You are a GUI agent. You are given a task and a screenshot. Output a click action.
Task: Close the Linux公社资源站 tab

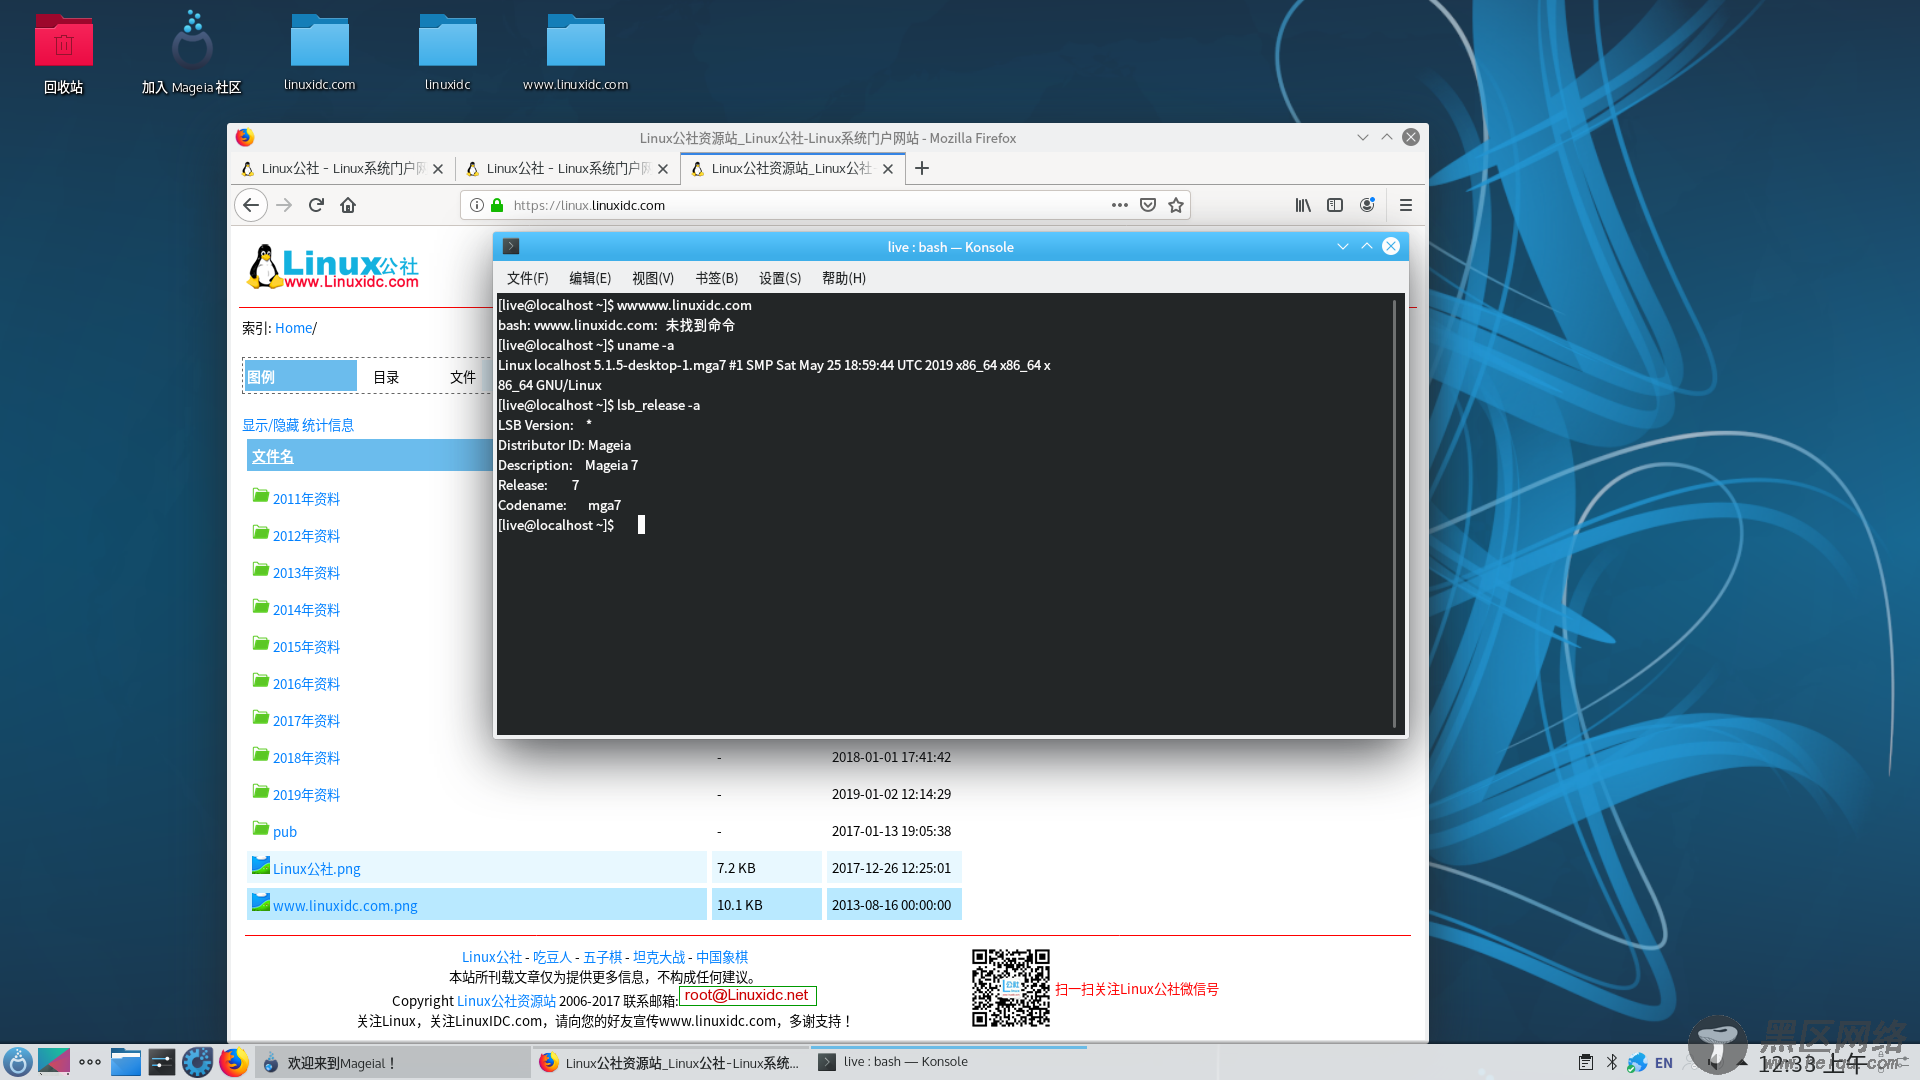pyautogui.click(x=888, y=169)
